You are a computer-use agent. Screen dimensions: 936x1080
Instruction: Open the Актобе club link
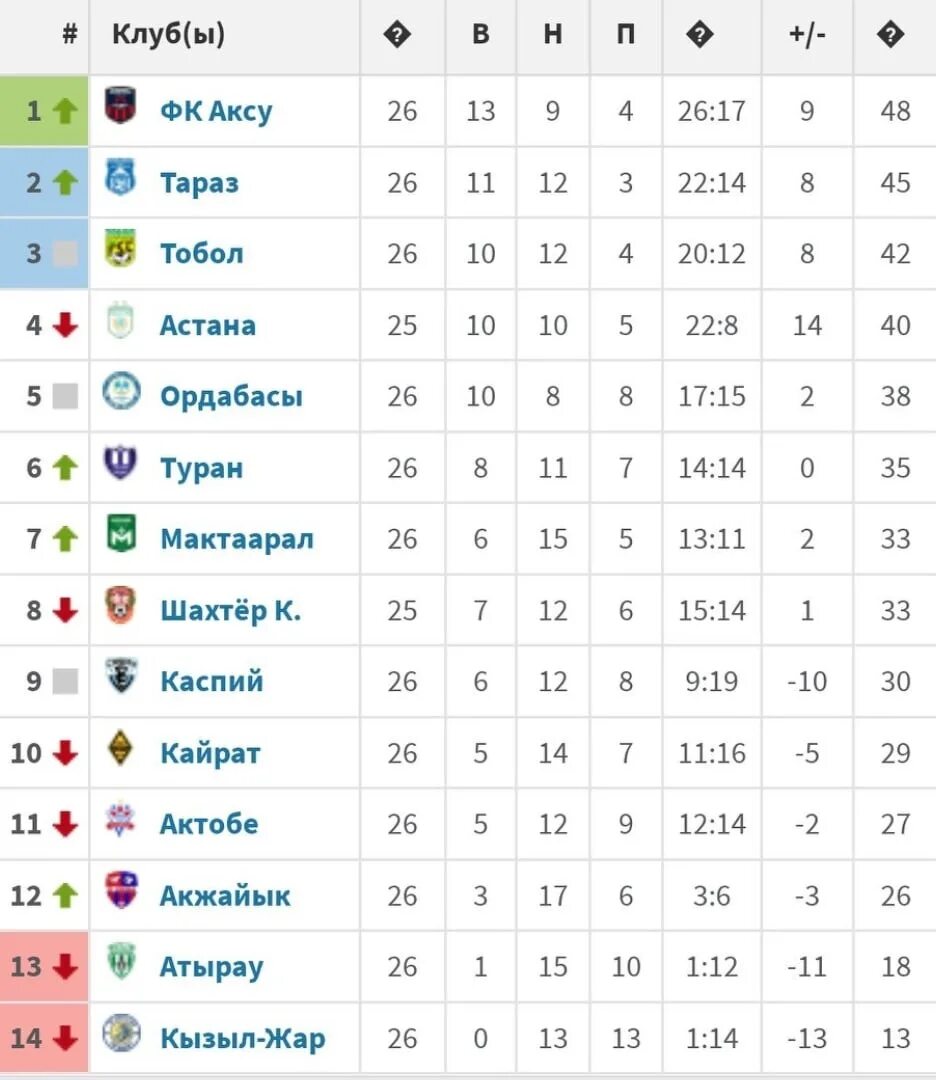(209, 824)
